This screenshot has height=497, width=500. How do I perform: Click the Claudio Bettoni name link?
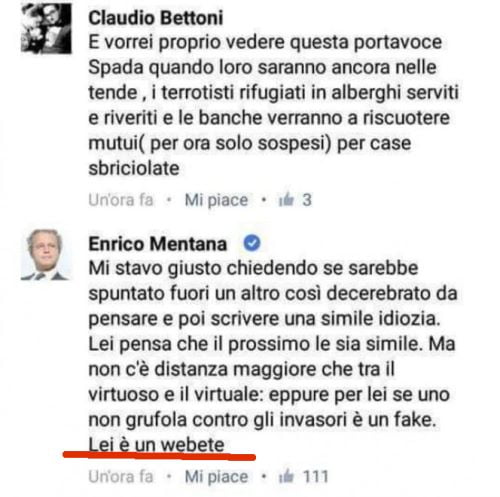pyautogui.click(x=156, y=18)
